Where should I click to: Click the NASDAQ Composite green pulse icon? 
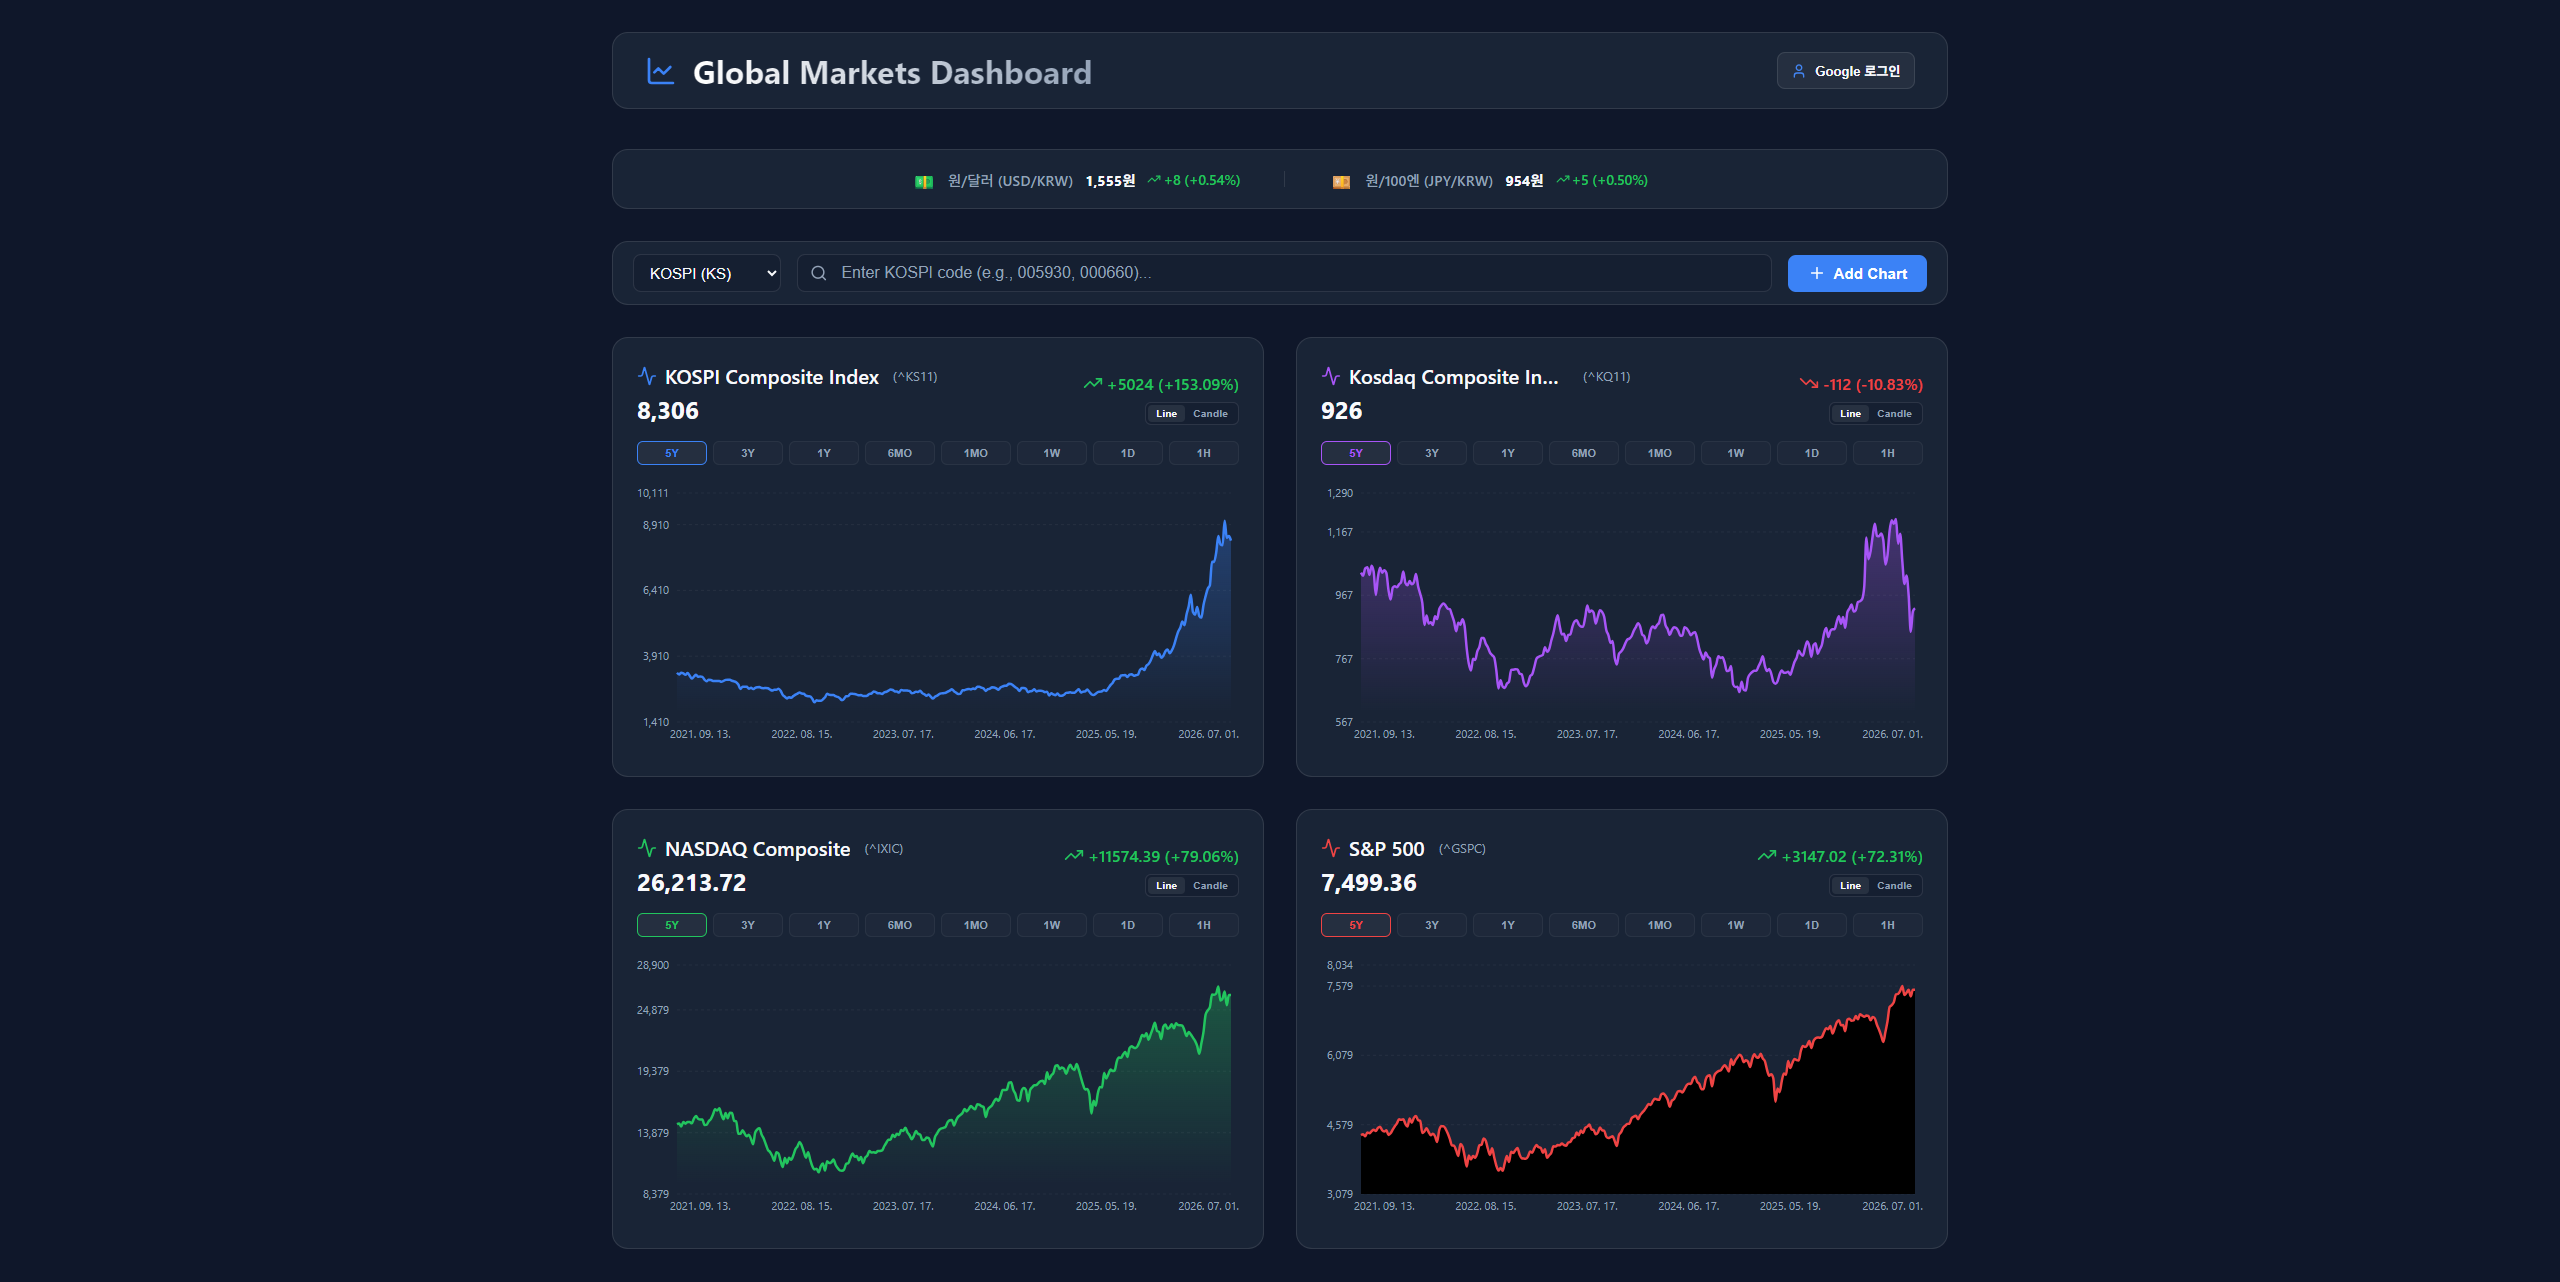646,848
